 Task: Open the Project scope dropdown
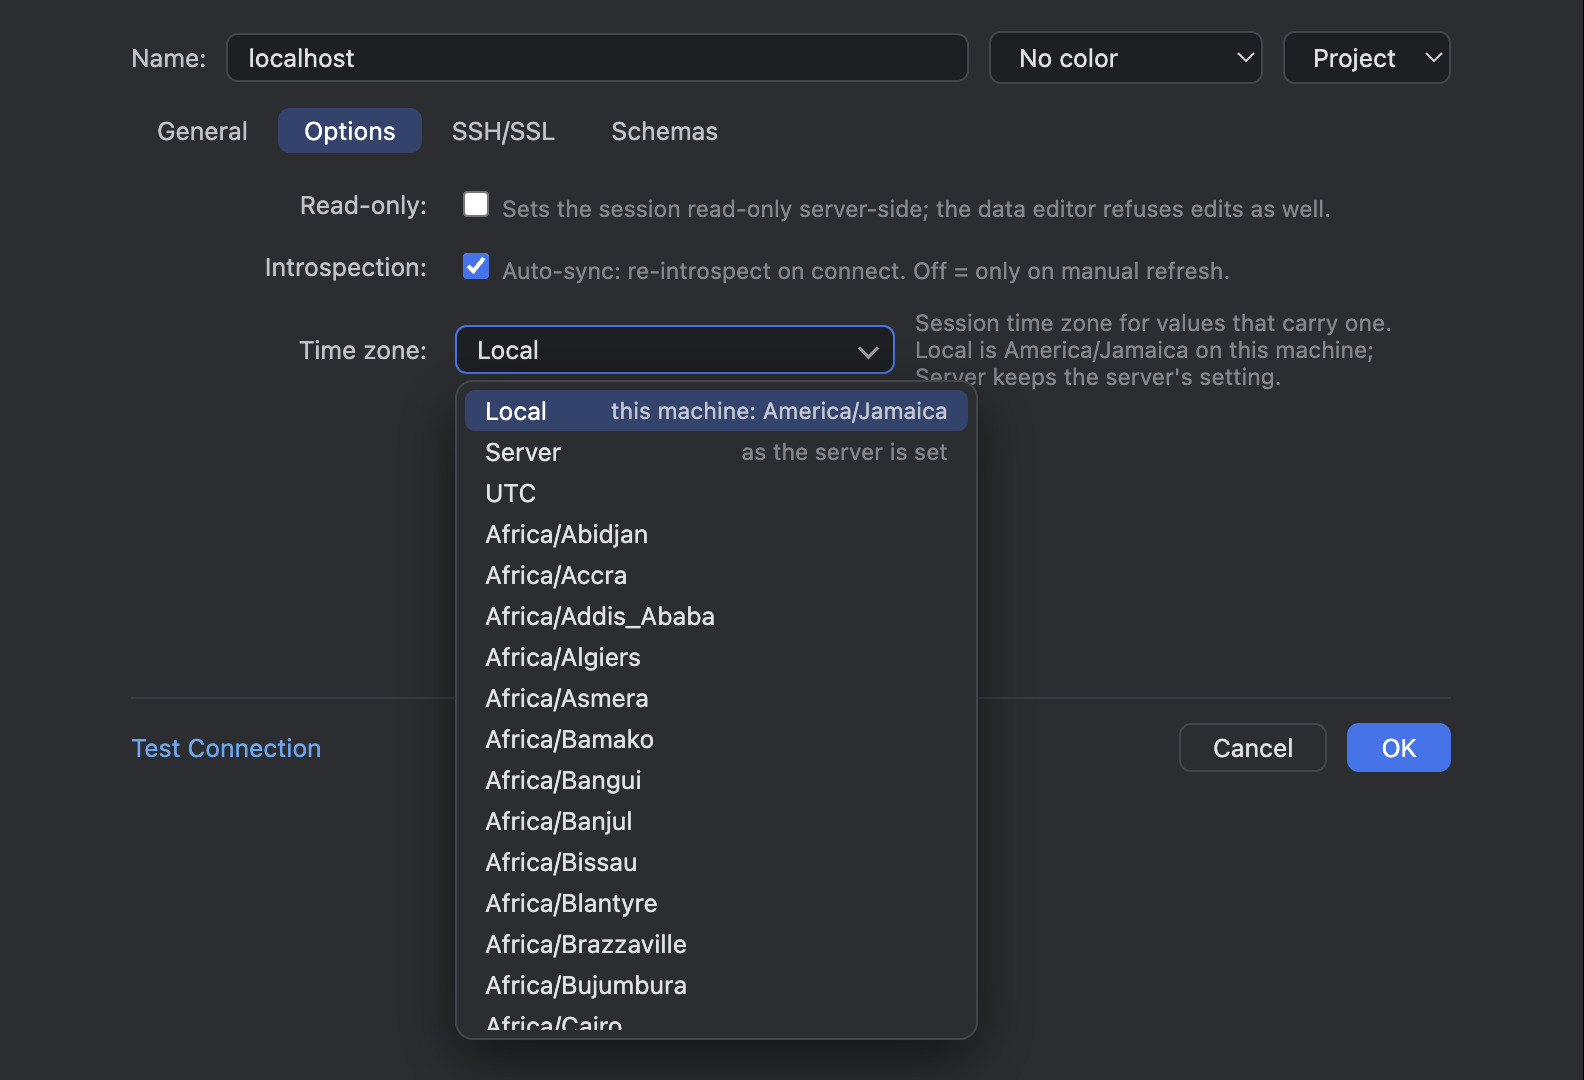point(1366,58)
